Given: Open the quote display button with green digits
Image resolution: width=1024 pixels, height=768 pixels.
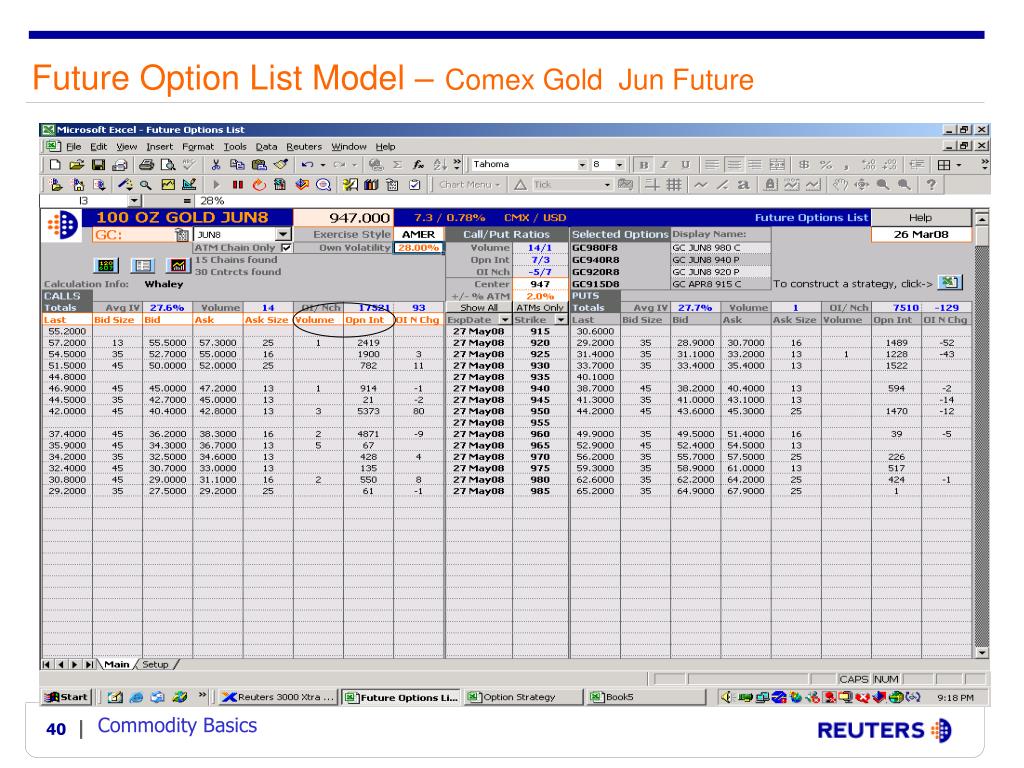Looking at the screenshot, I should click(x=106, y=265).
